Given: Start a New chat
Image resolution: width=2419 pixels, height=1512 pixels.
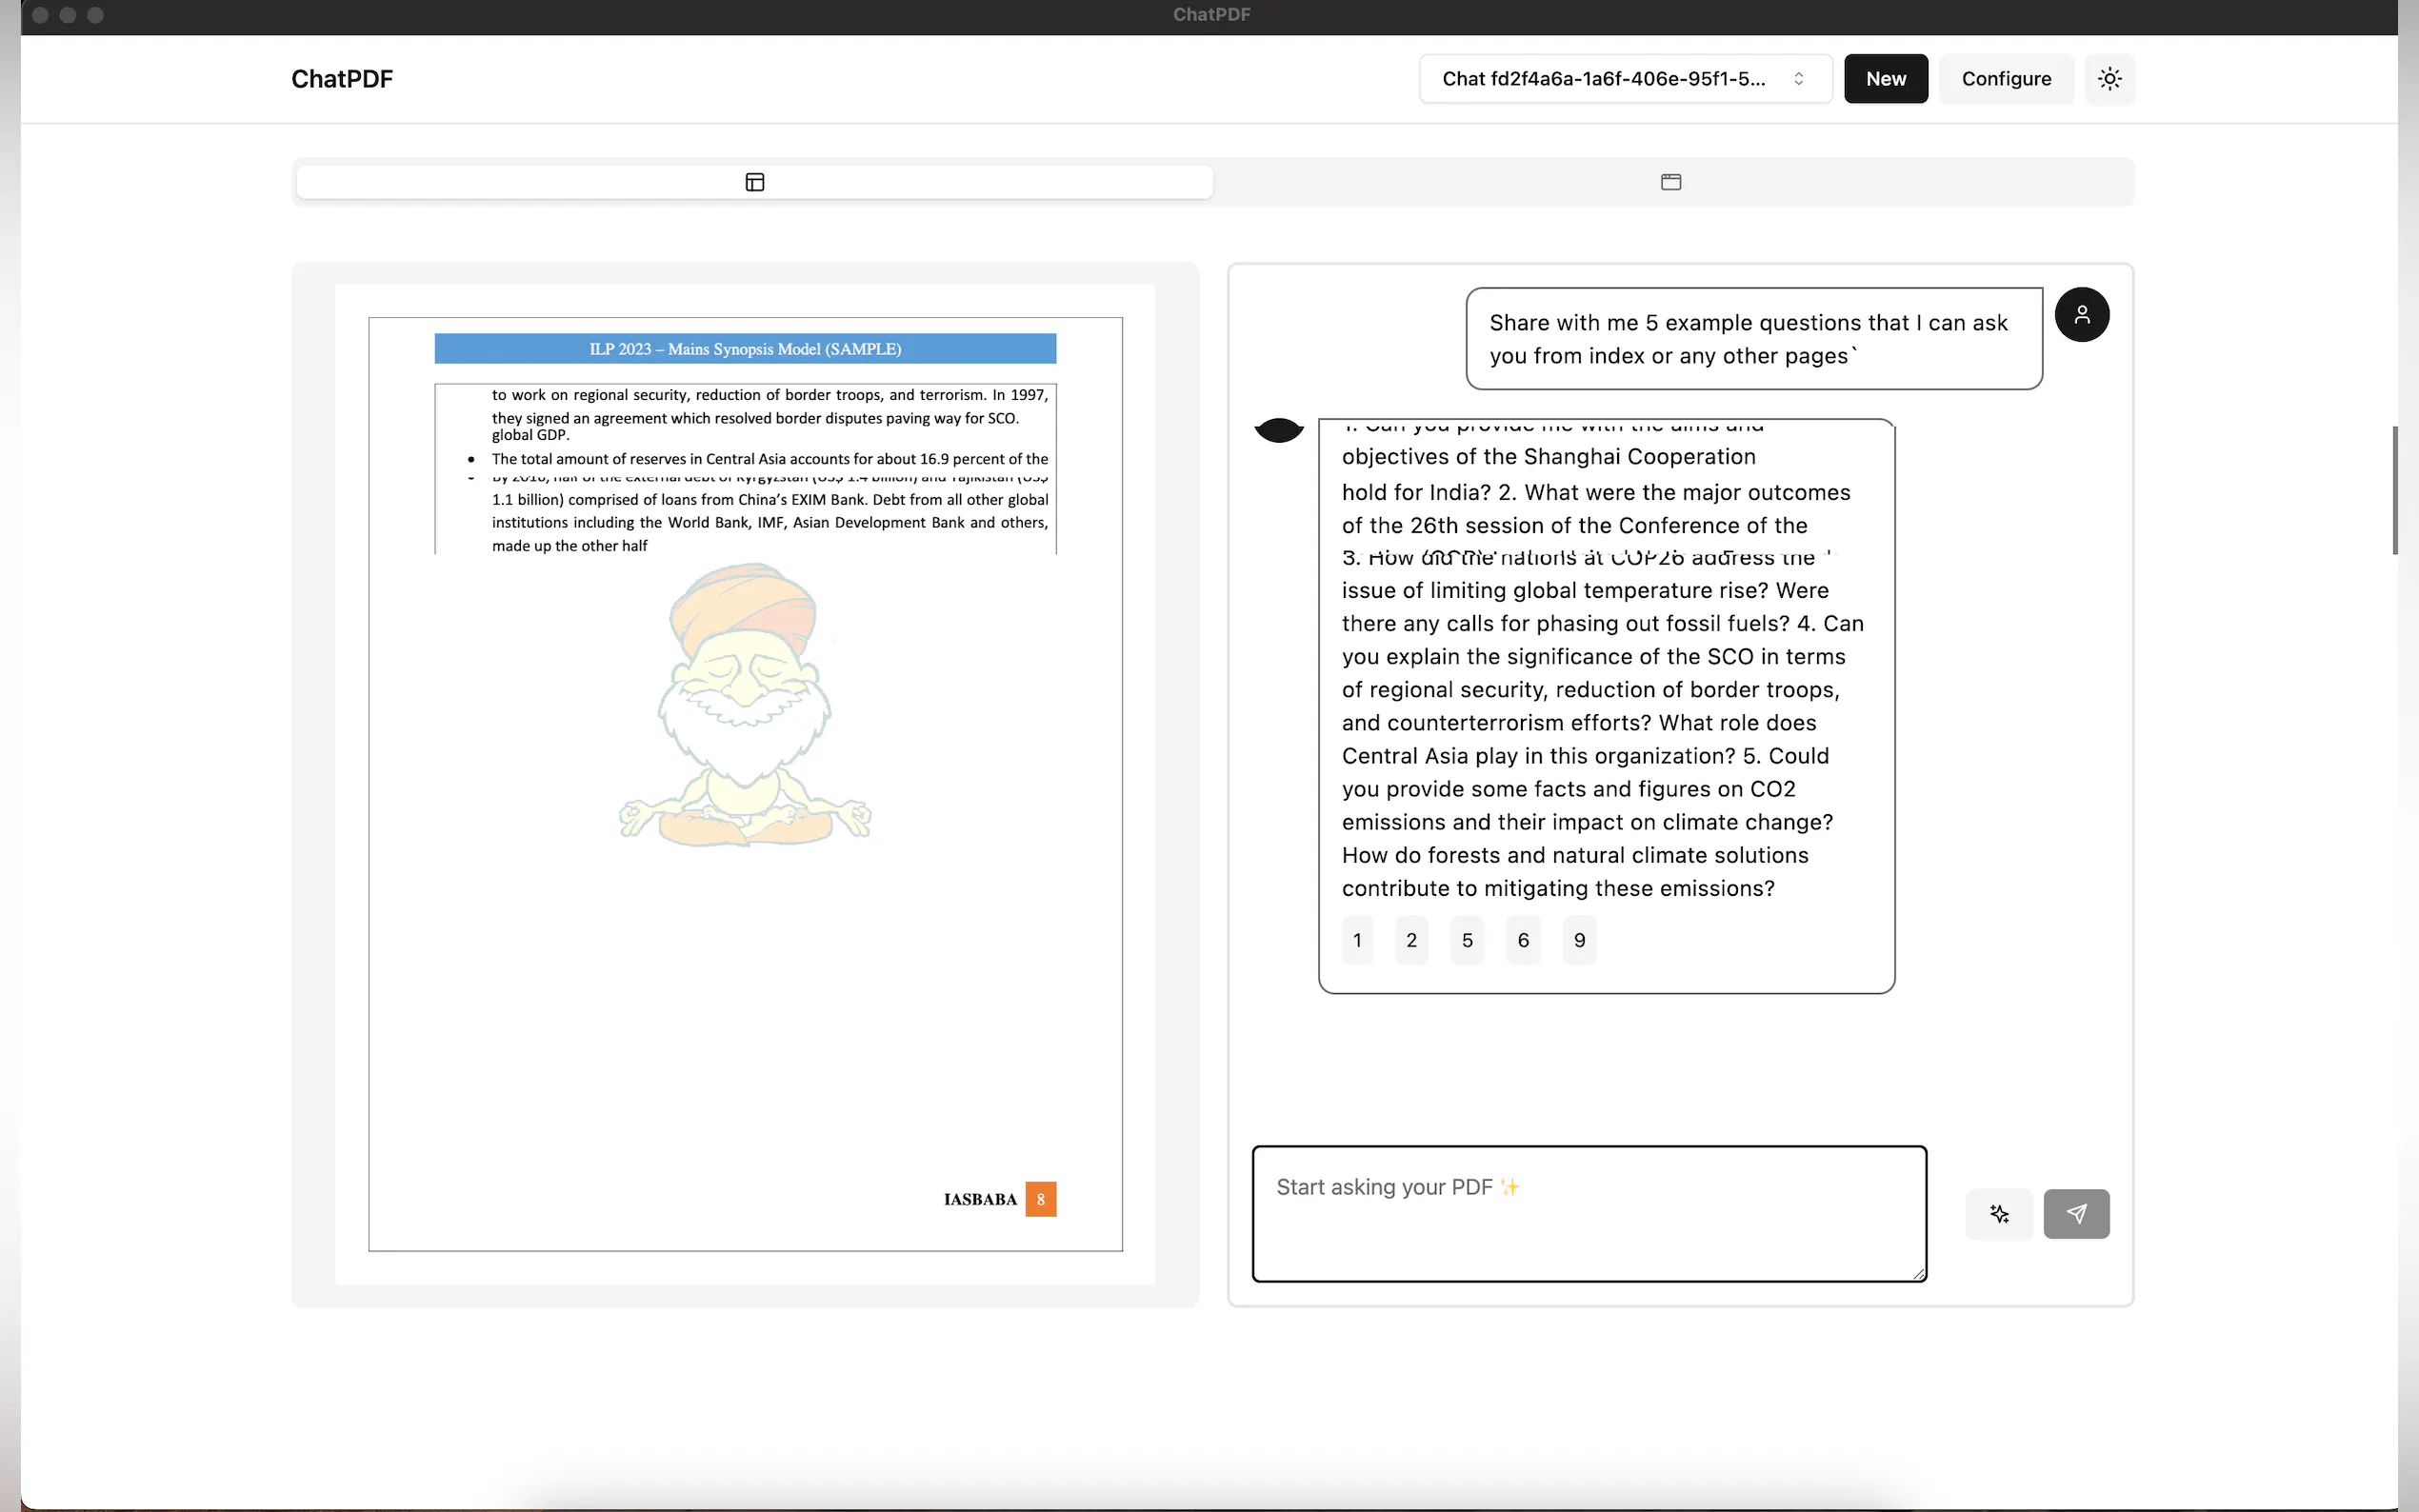Looking at the screenshot, I should point(1885,79).
